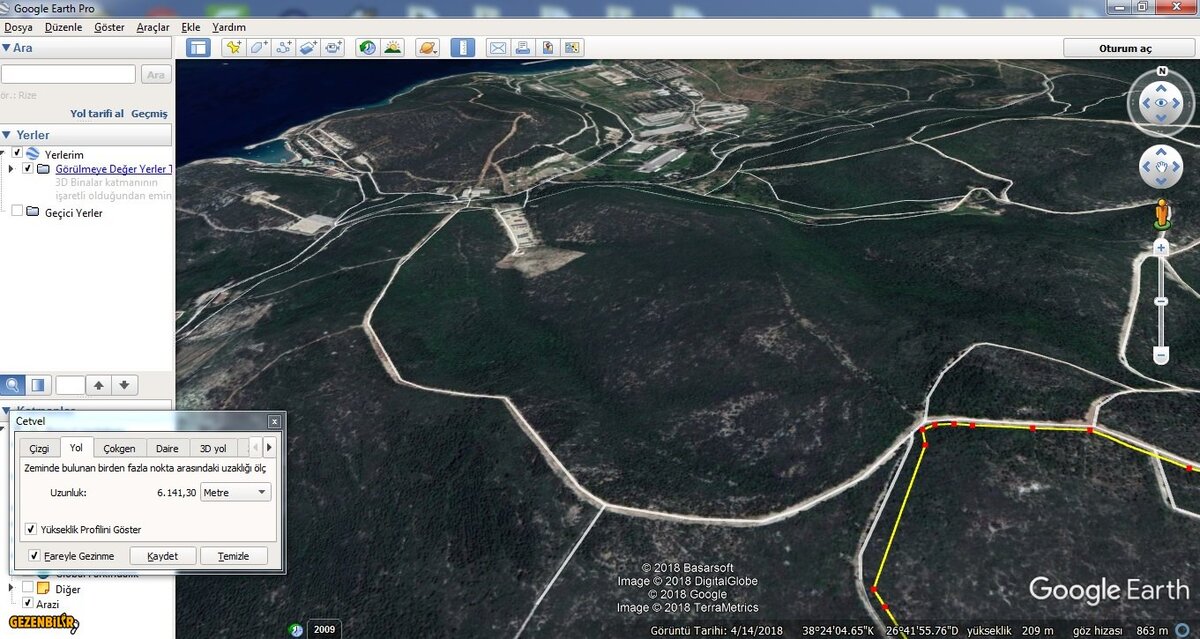Open the print icon in the toolbar

523,47
